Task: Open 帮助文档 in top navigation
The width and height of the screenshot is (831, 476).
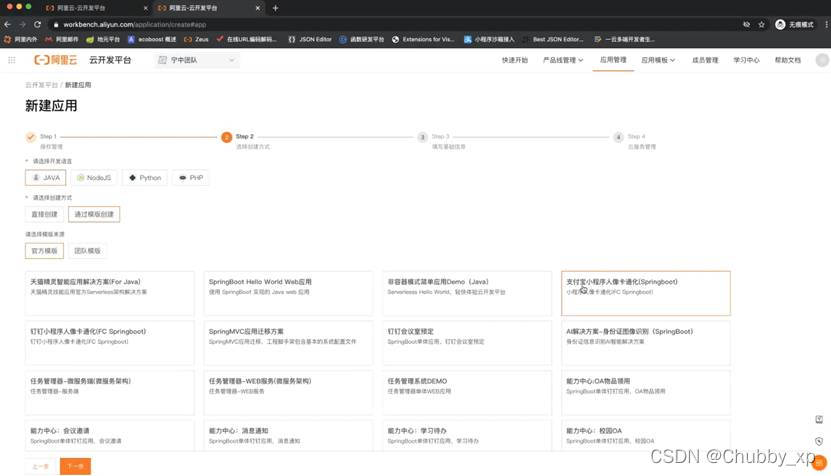Action: 788,60
